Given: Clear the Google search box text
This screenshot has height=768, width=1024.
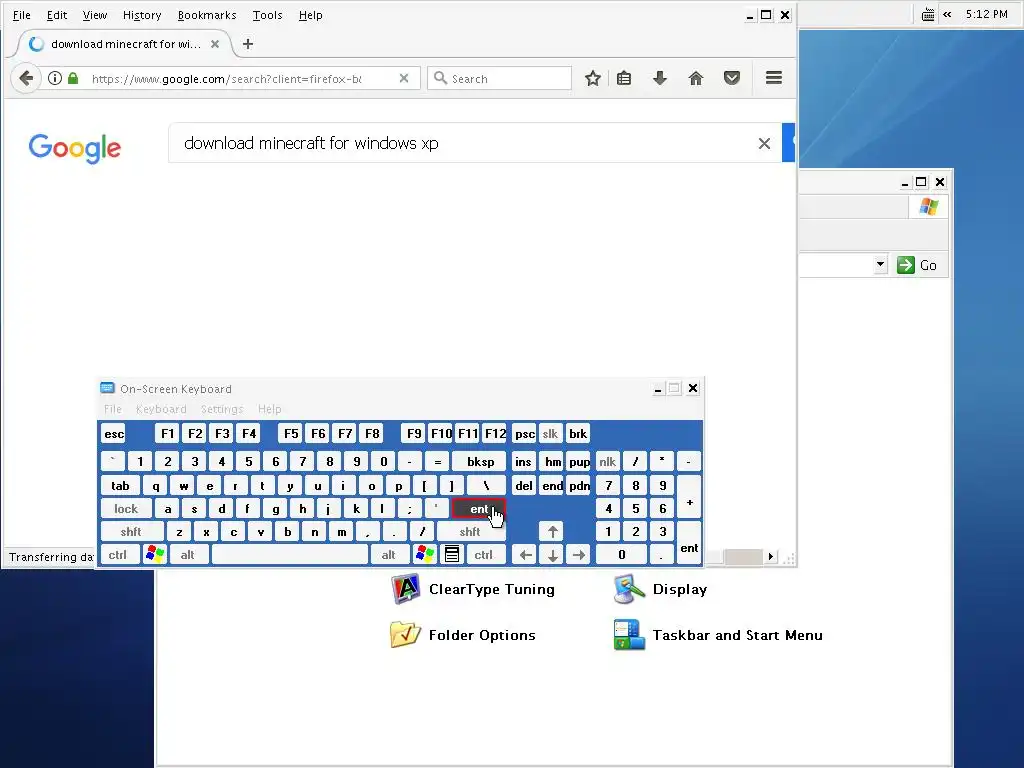Looking at the screenshot, I should (x=764, y=143).
